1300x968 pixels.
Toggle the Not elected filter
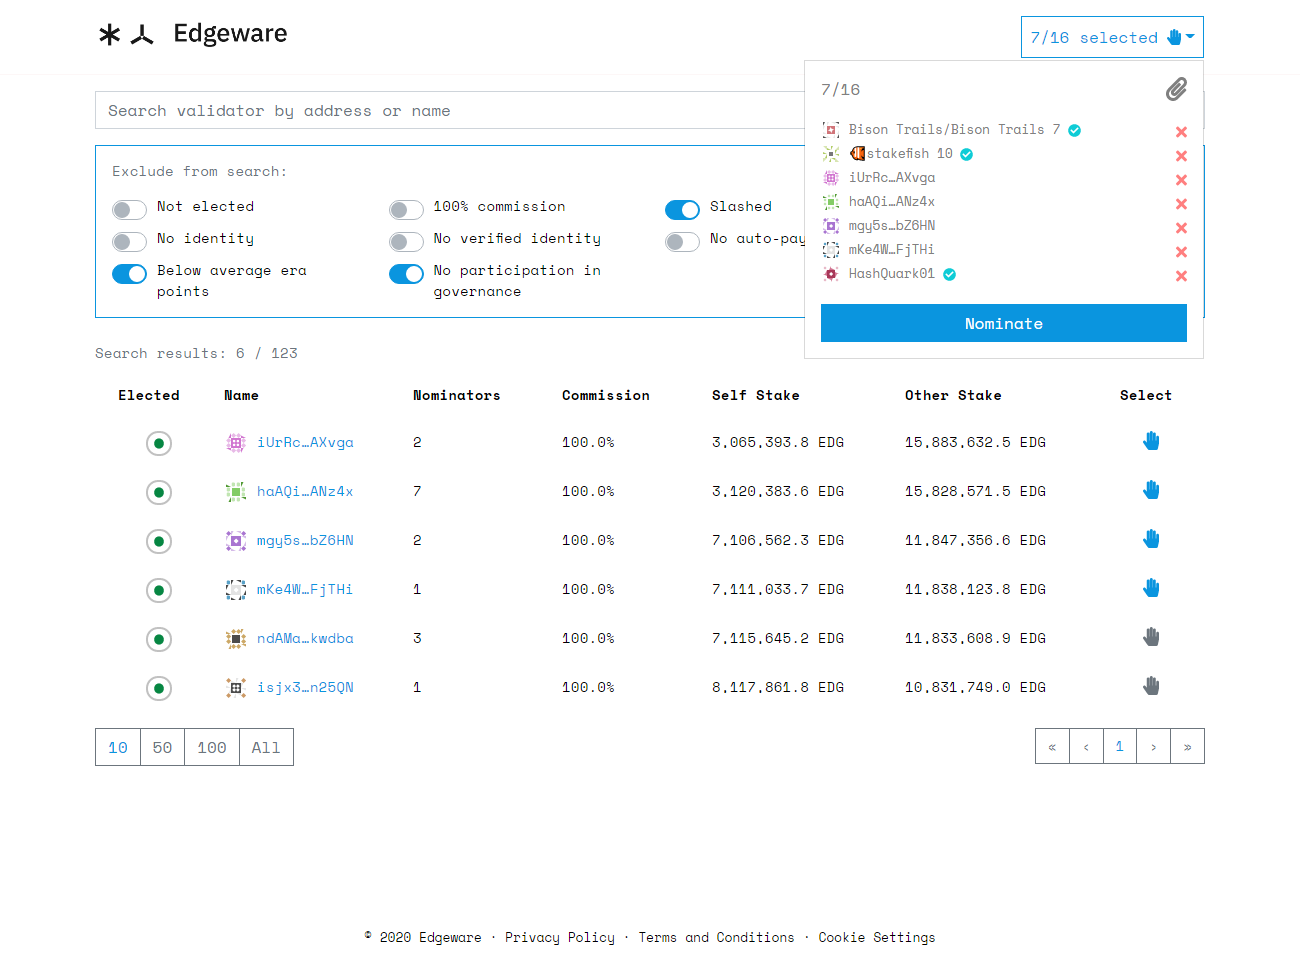(129, 209)
